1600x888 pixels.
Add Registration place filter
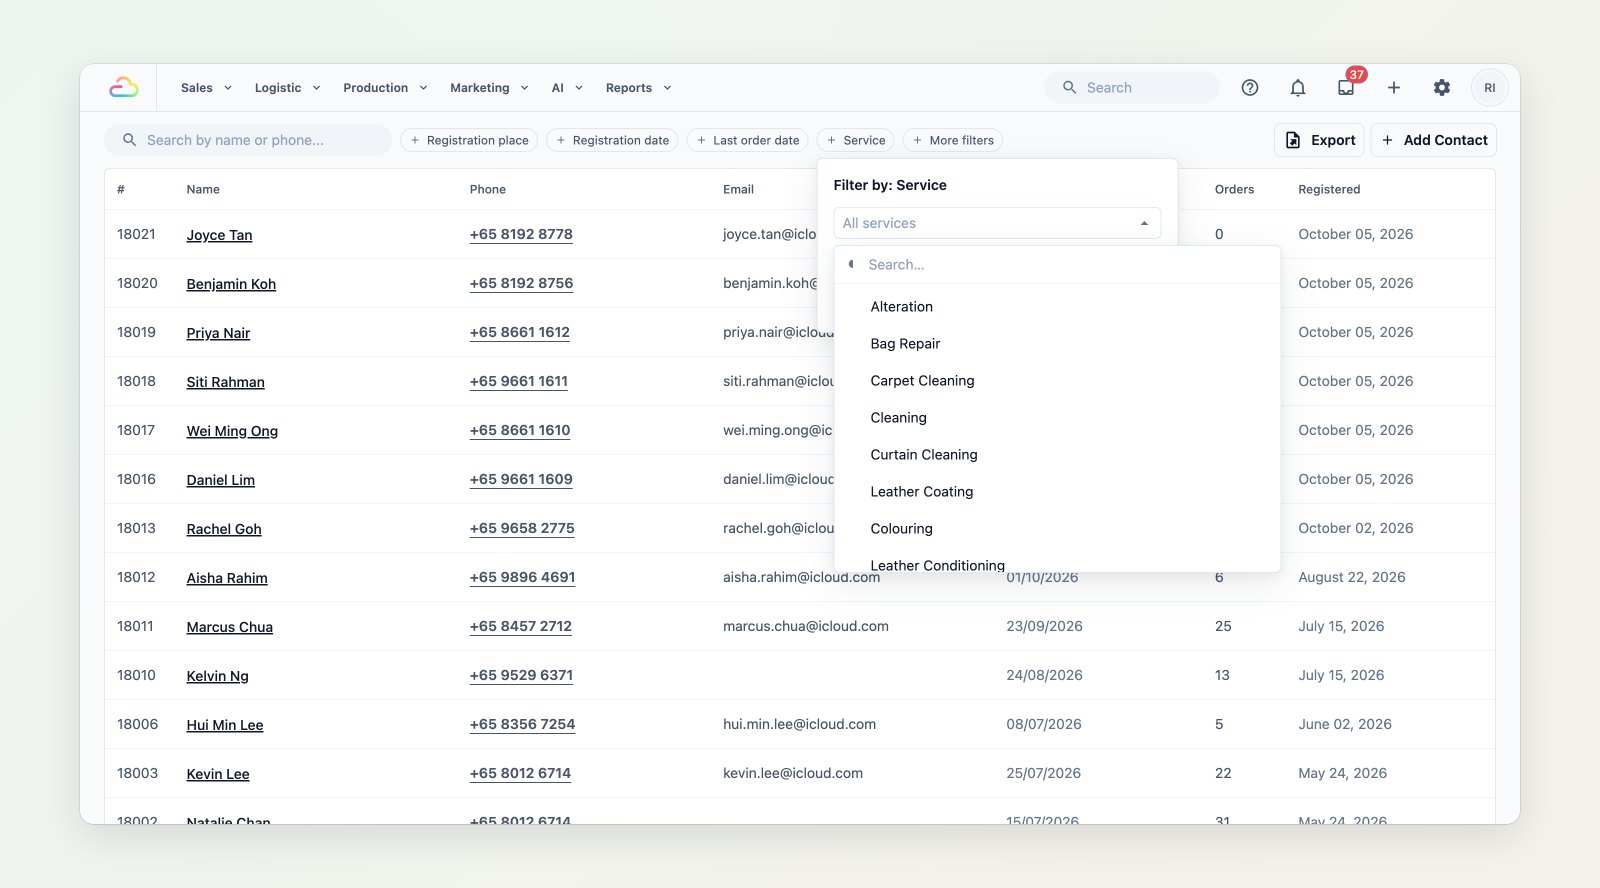[469, 140]
